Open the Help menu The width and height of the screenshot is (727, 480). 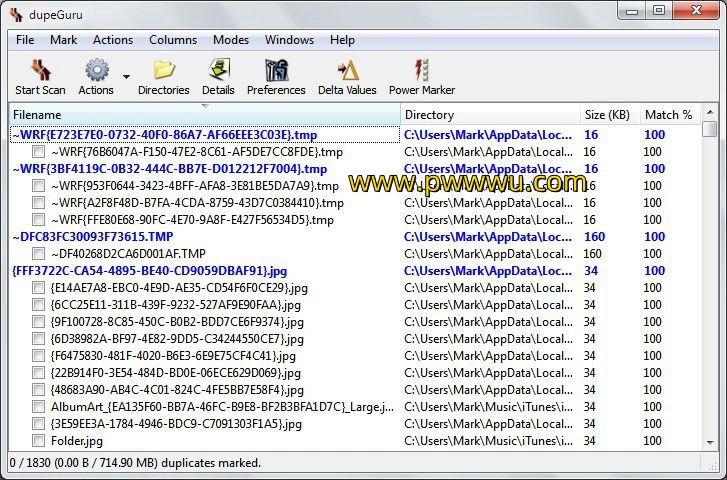coord(342,40)
